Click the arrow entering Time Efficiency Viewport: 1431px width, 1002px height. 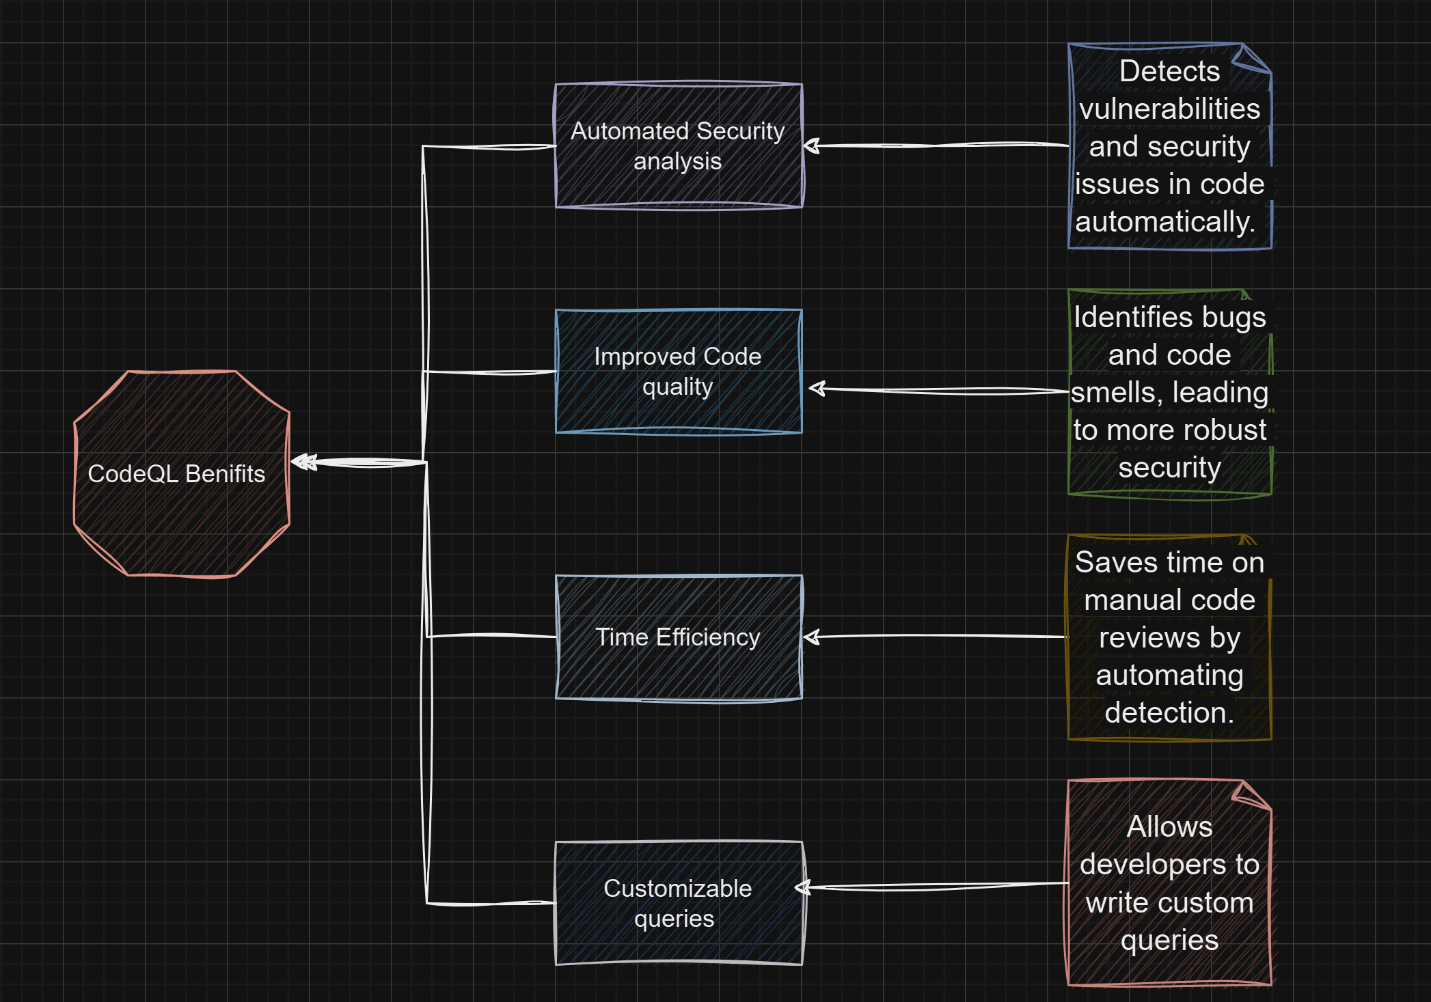point(813,636)
